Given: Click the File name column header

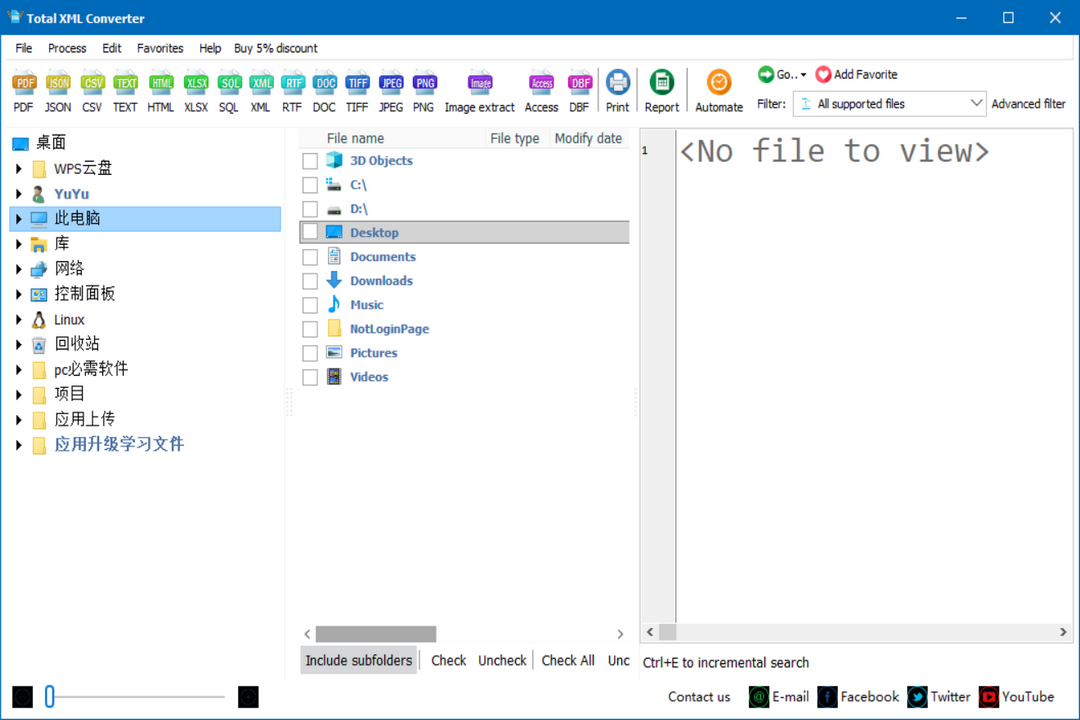Looking at the screenshot, I should (355, 139).
